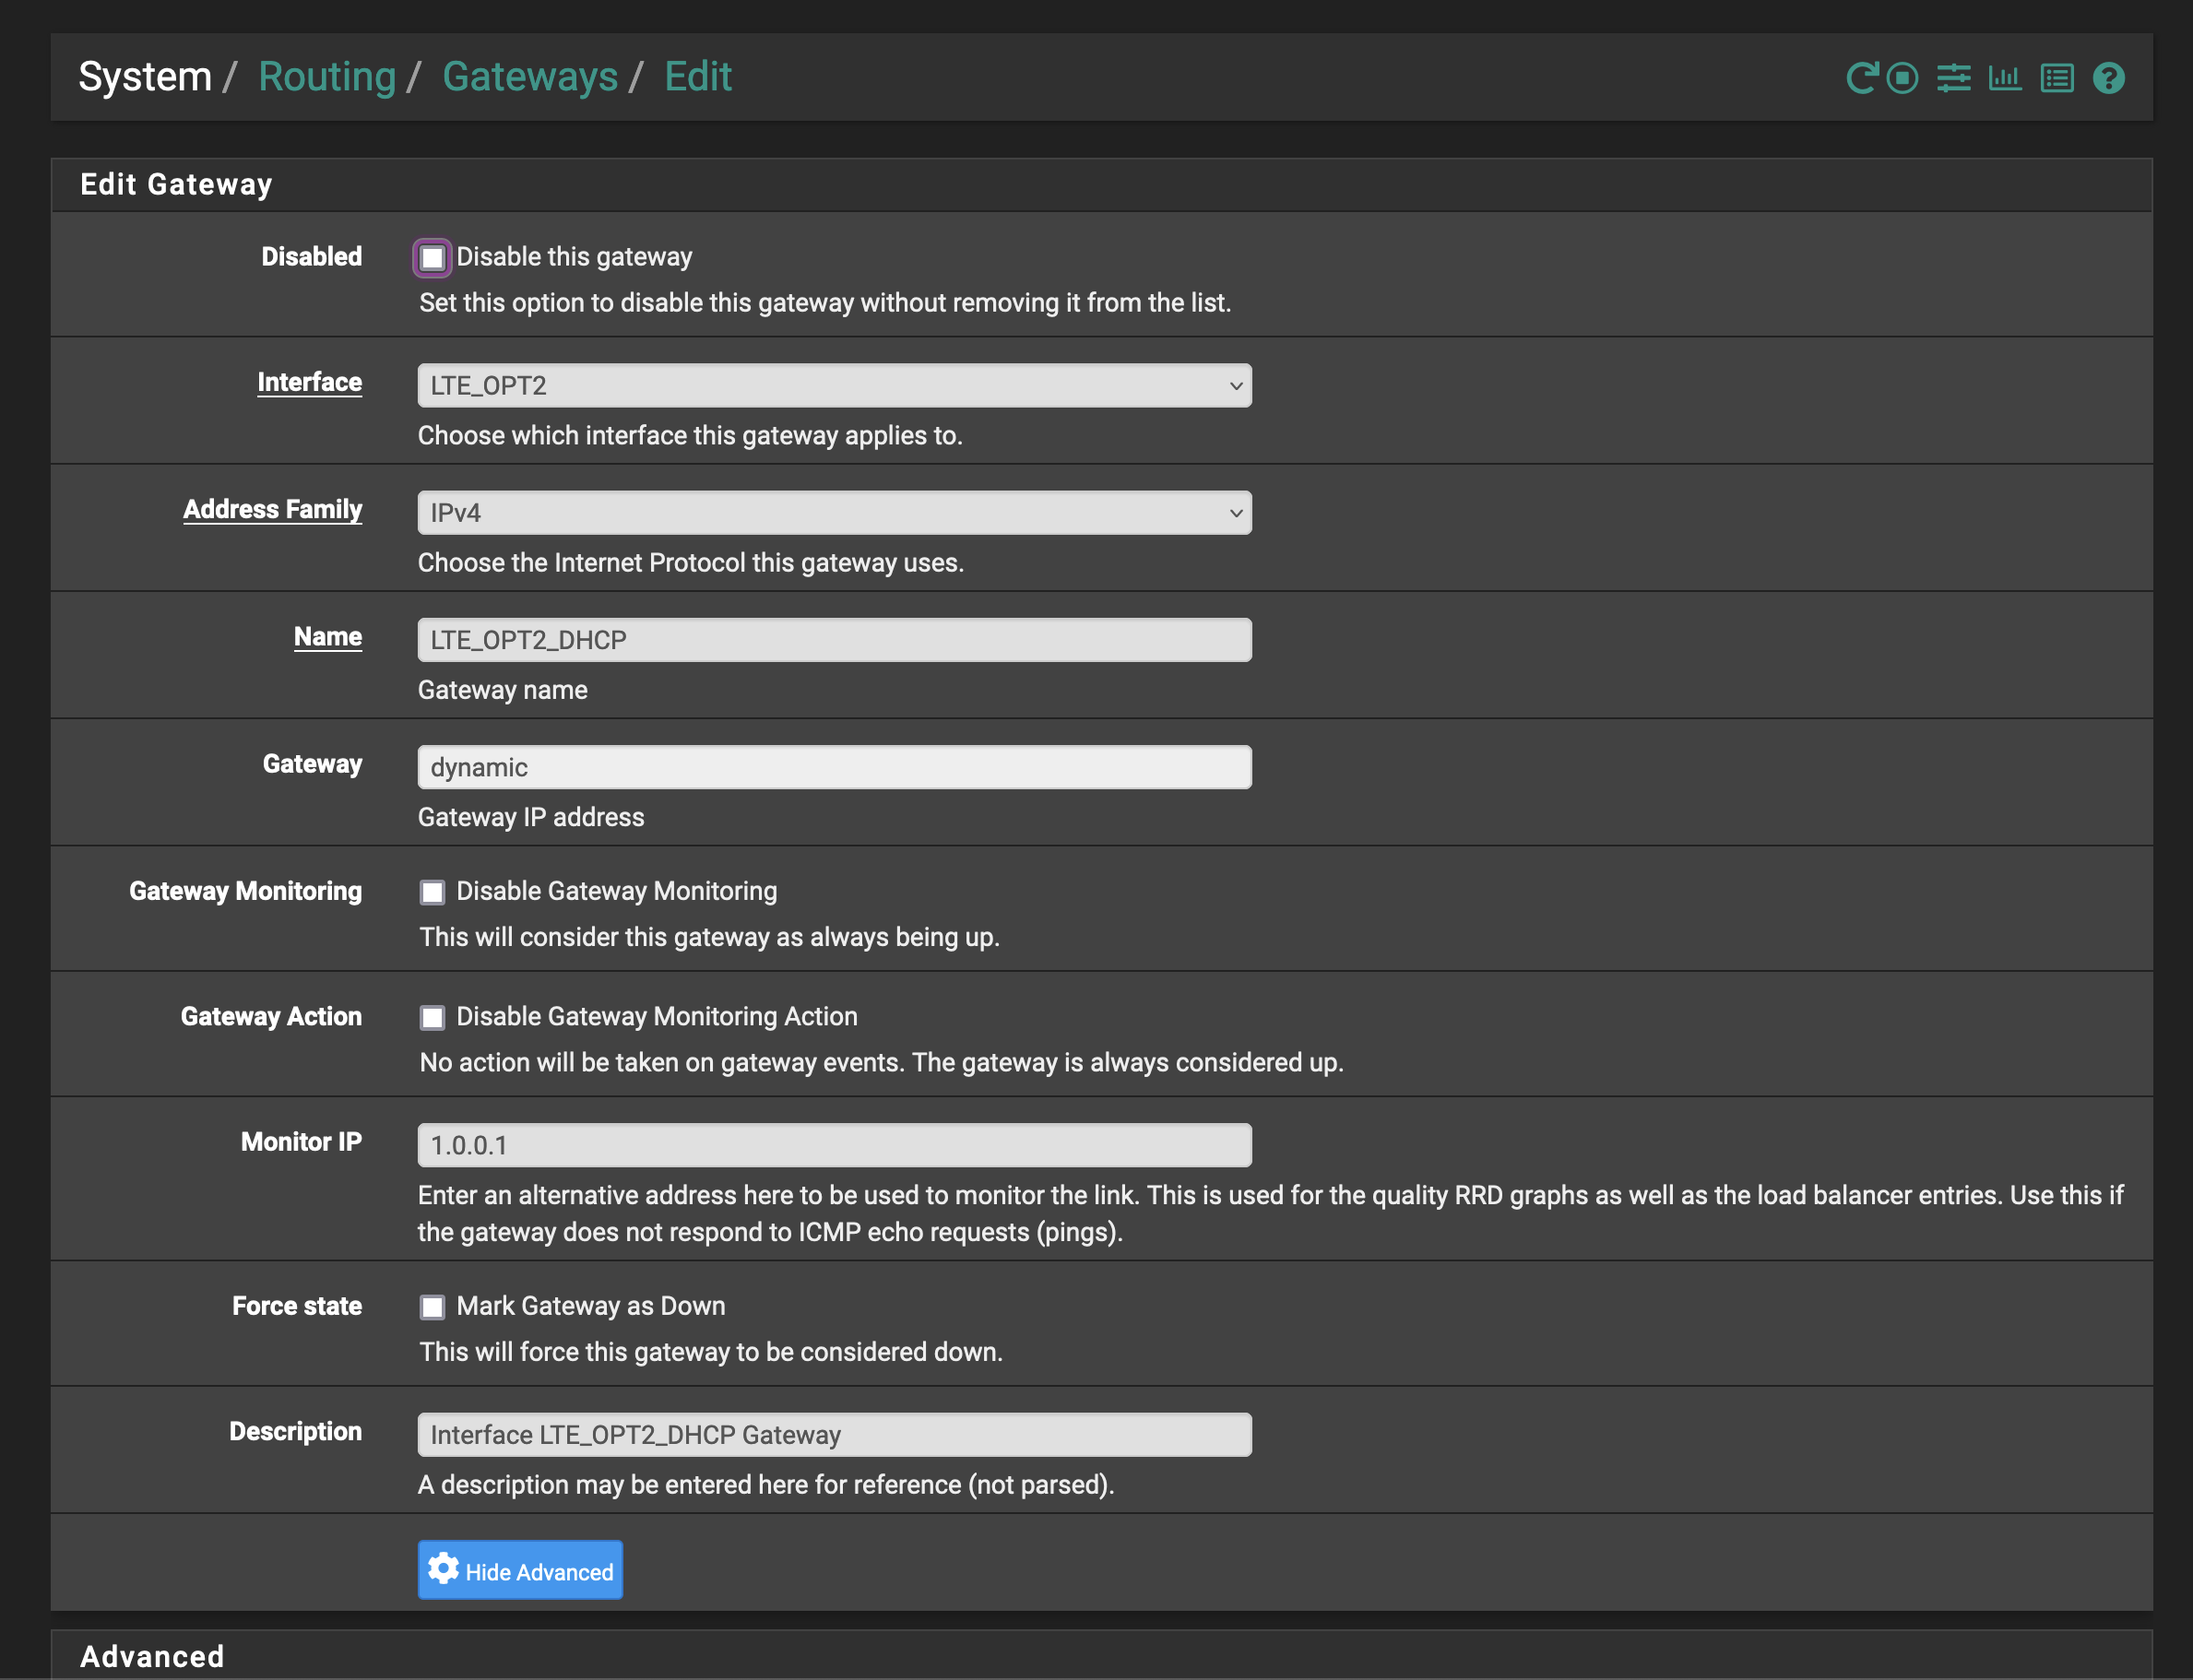
Task: Open the related log entries icon
Action: (x=2057, y=78)
